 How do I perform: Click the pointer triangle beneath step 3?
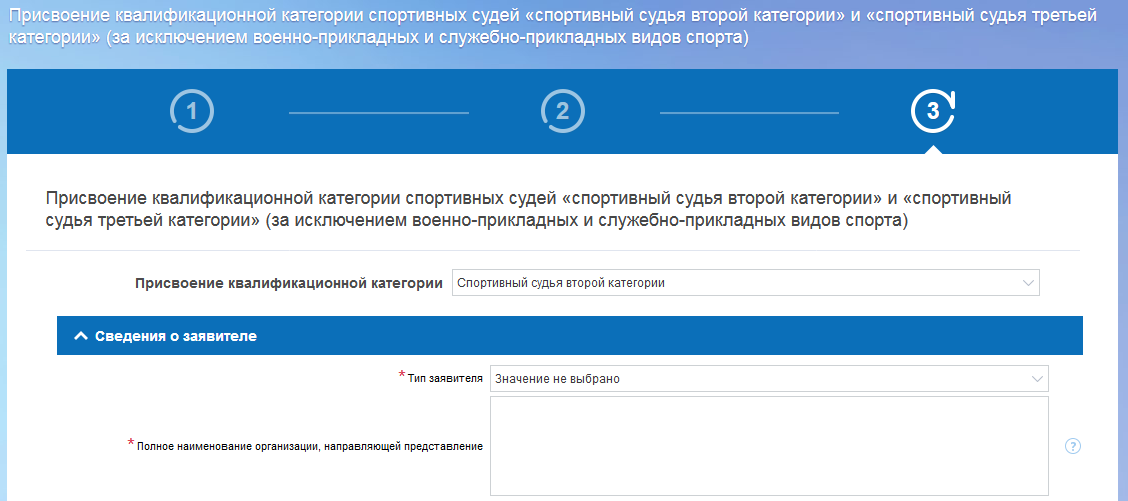point(933,148)
